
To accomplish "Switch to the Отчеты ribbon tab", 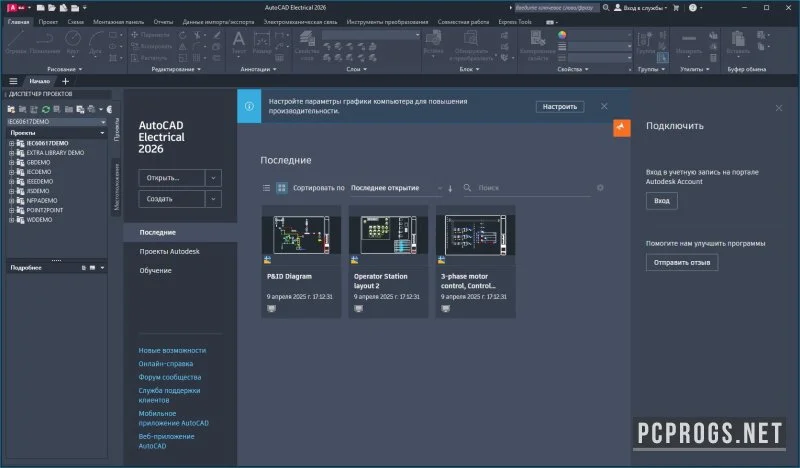I will pyautogui.click(x=163, y=22).
